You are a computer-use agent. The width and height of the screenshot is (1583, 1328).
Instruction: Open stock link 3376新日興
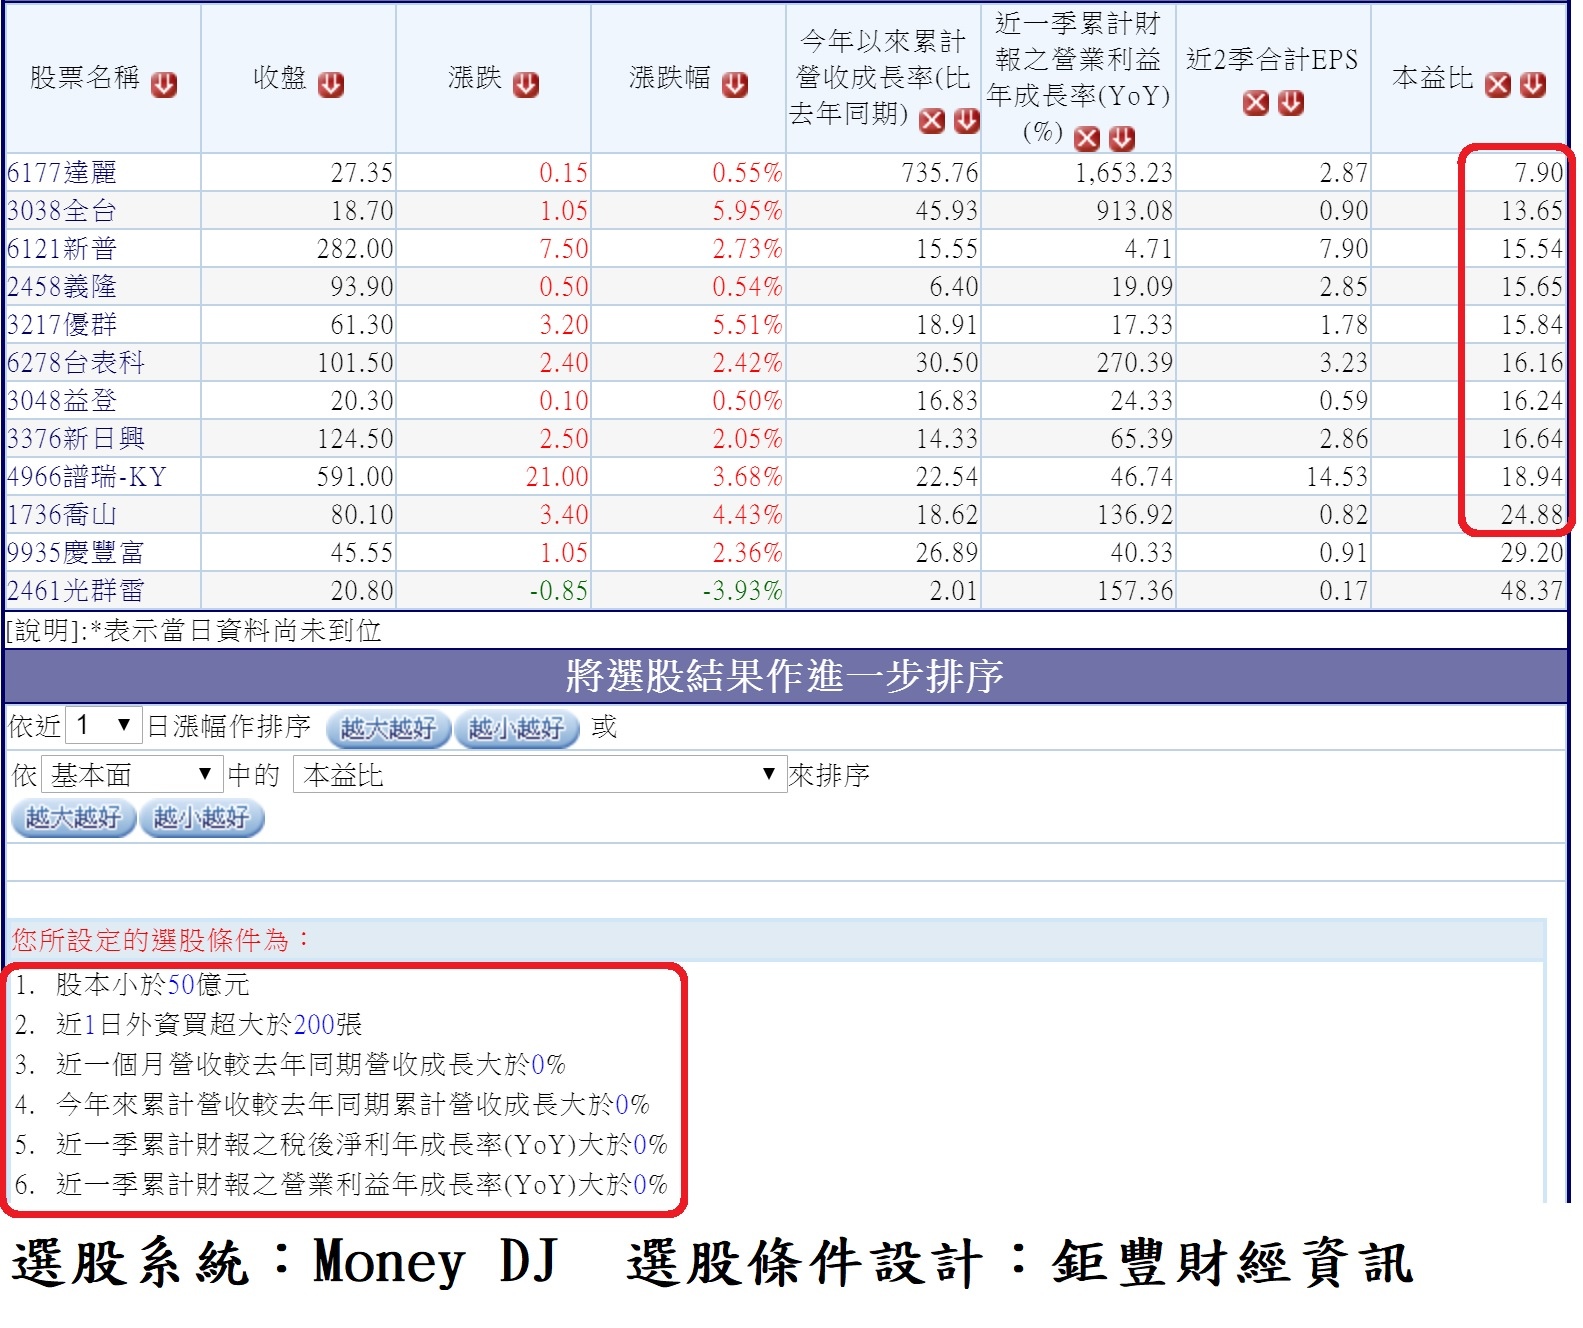(76, 439)
